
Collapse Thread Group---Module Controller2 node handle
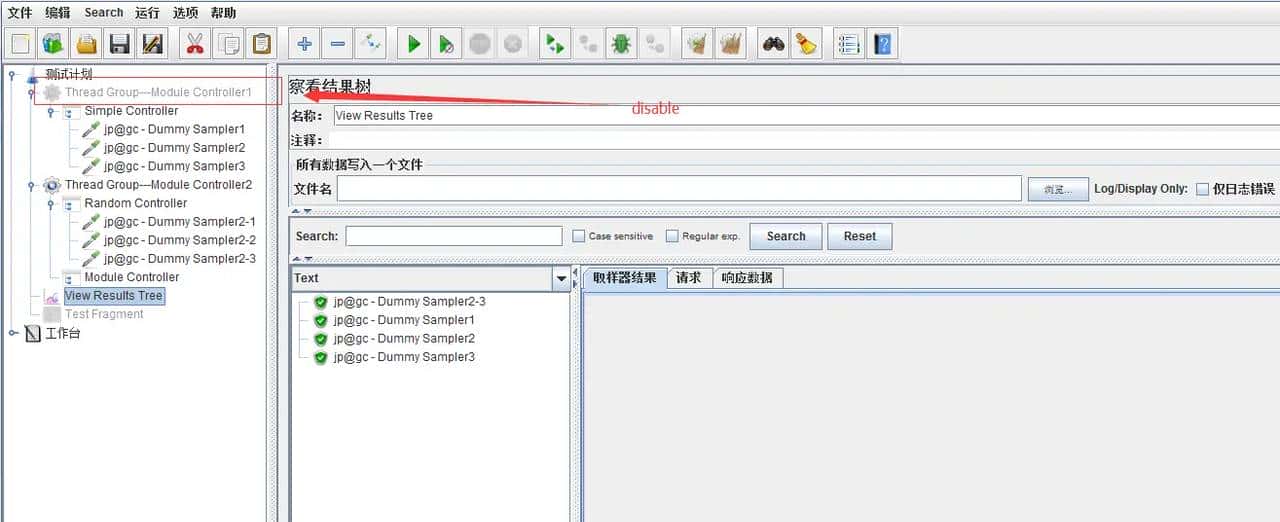point(31,185)
